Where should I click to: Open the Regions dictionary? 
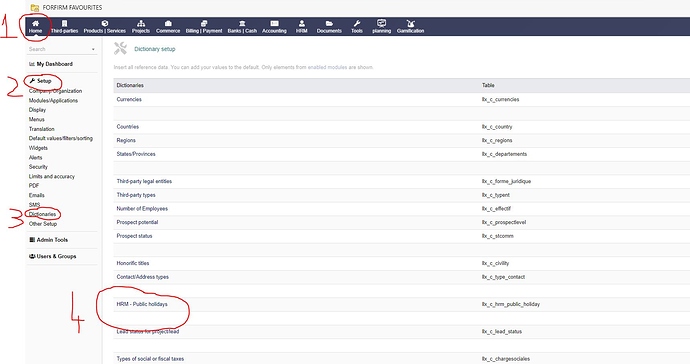click(126, 140)
